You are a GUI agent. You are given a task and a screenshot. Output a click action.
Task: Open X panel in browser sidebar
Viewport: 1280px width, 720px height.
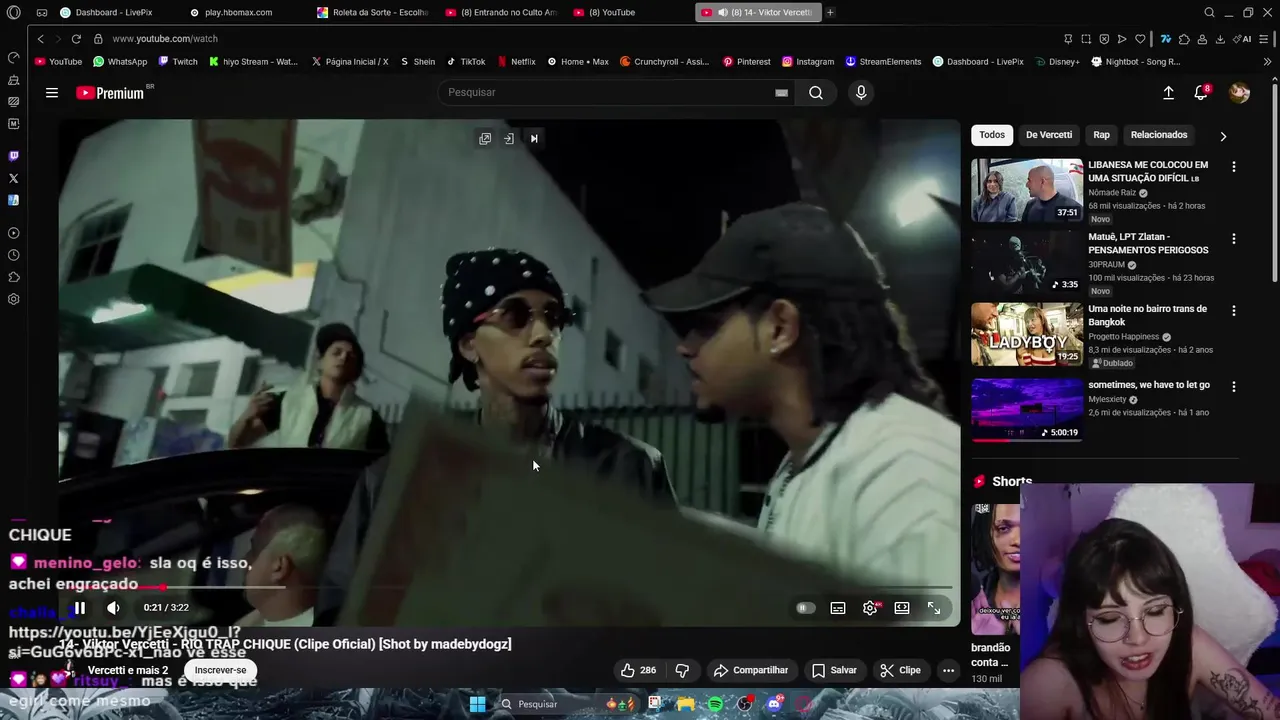(x=13, y=178)
